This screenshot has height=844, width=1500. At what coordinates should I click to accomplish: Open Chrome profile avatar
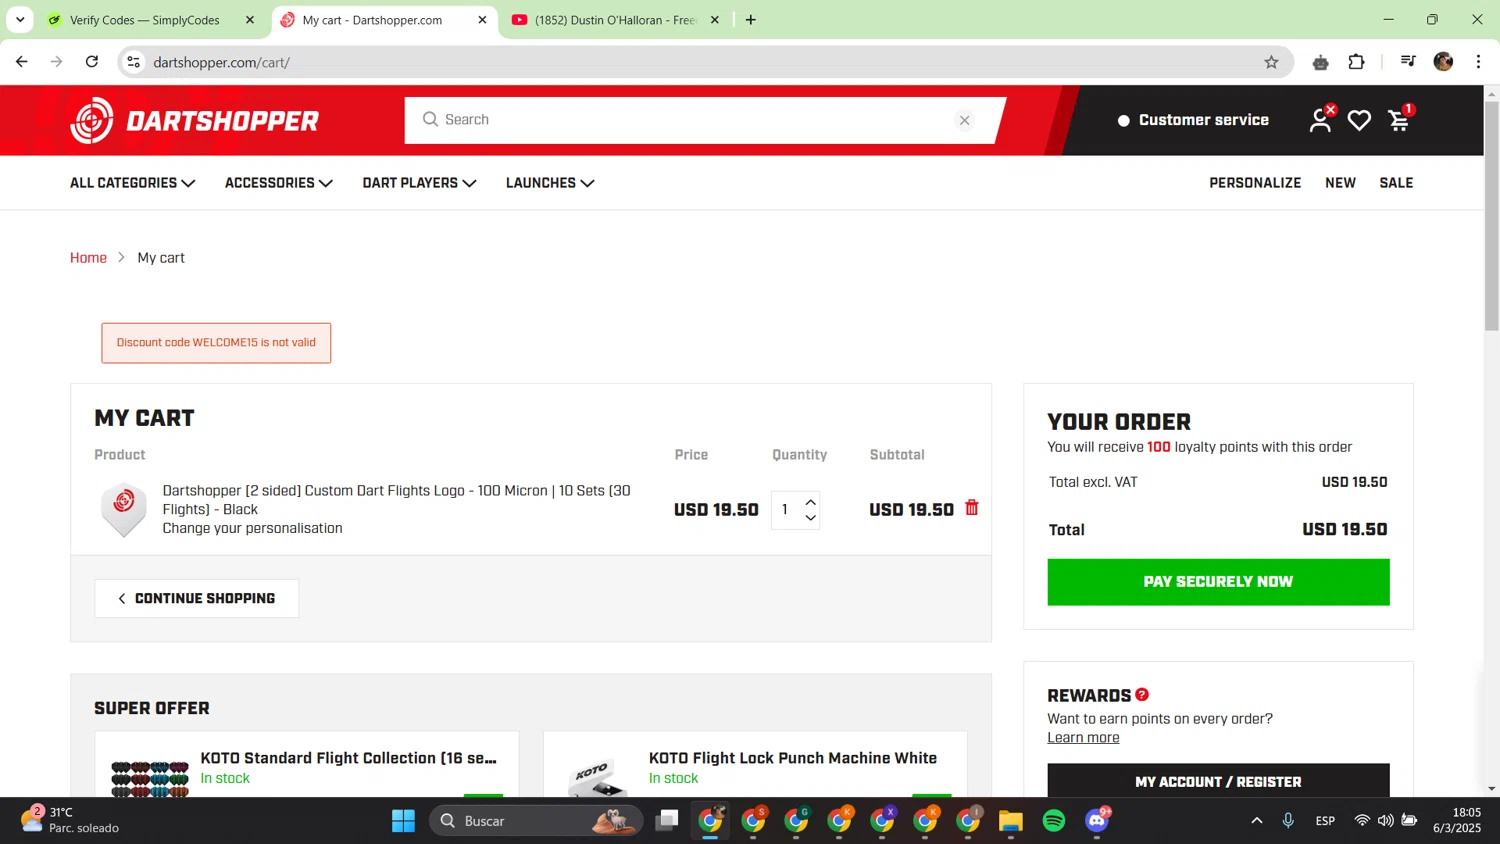pos(1443,62)
